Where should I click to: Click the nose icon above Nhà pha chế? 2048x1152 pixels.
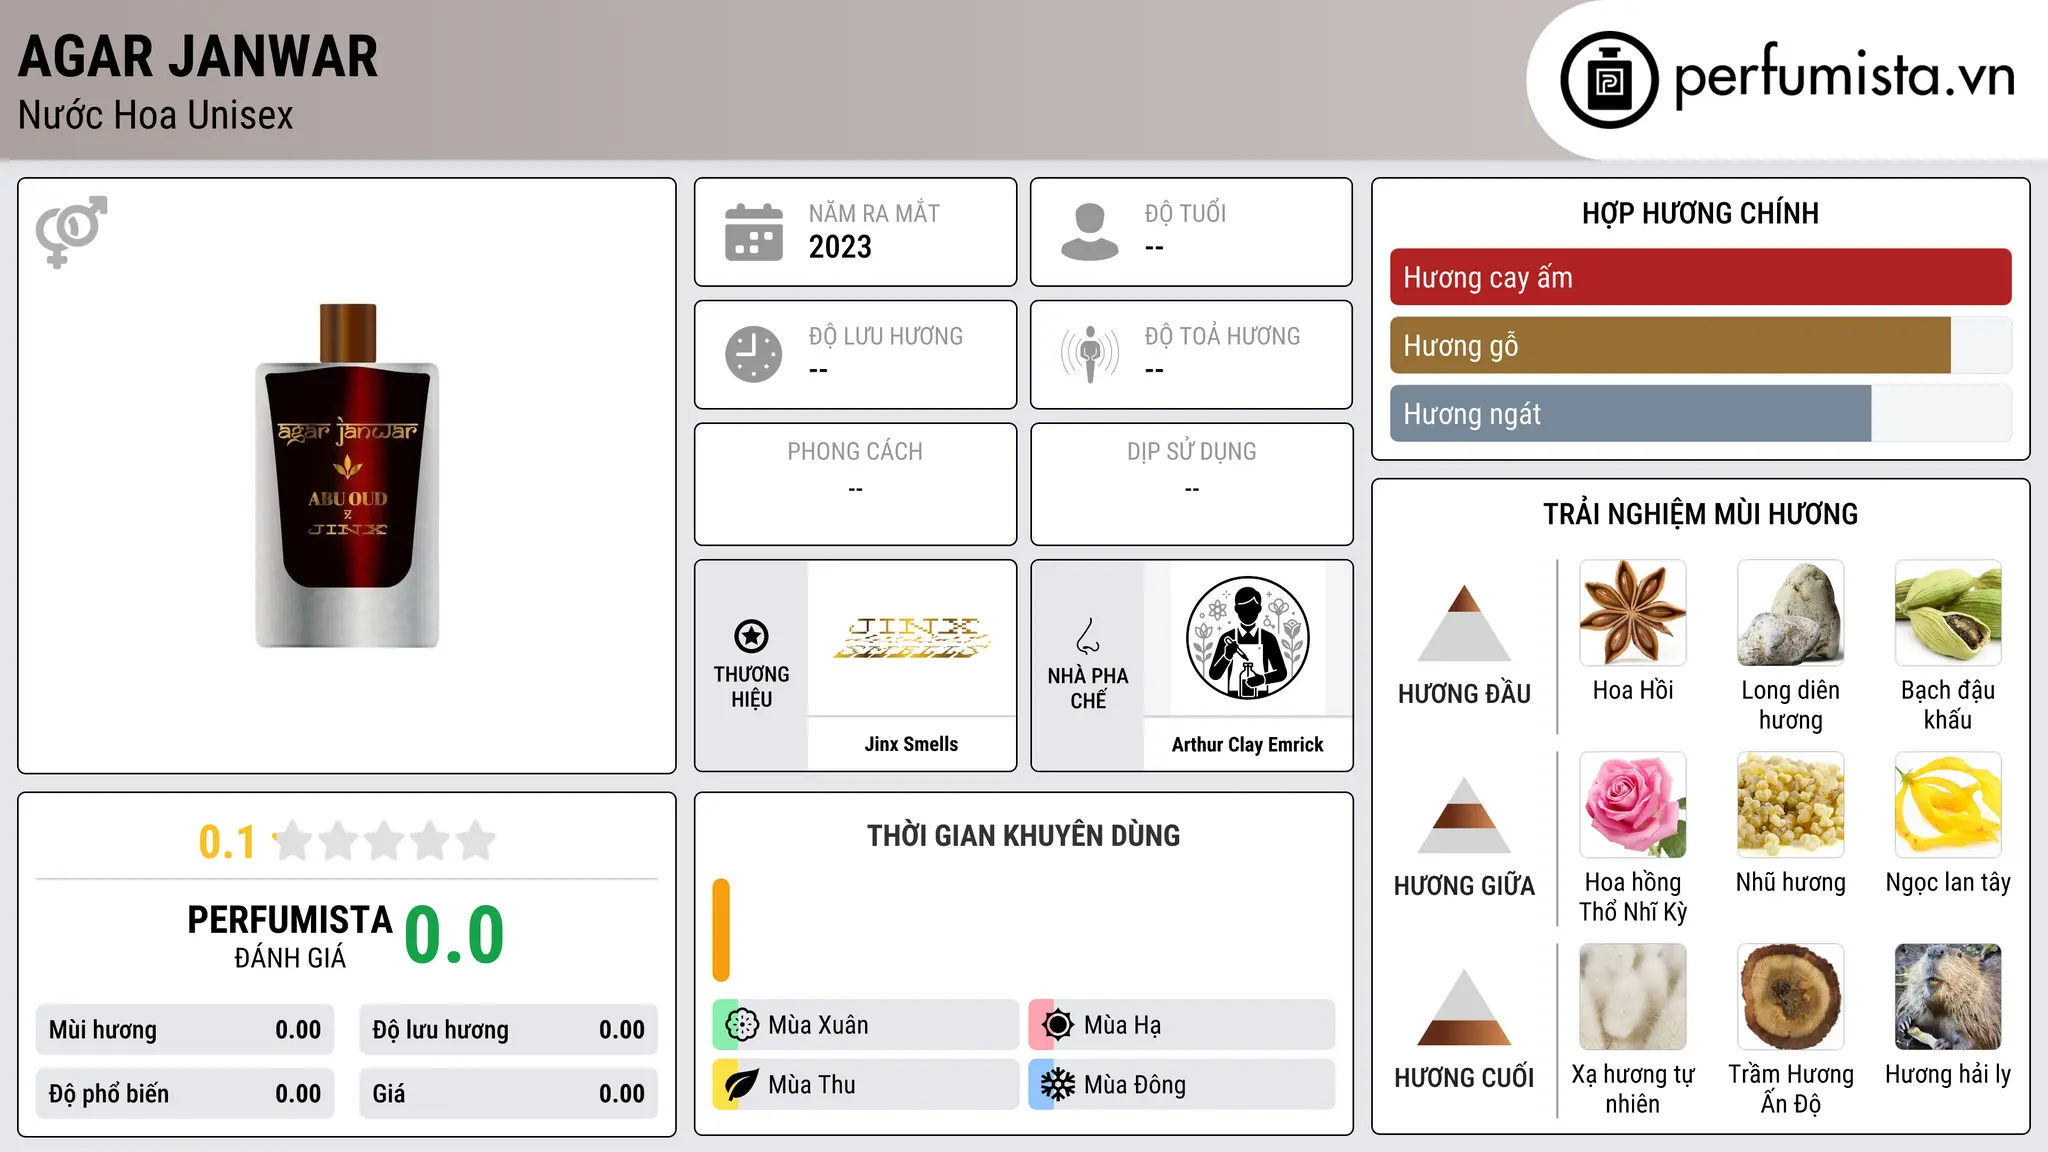coord(1088,636)
